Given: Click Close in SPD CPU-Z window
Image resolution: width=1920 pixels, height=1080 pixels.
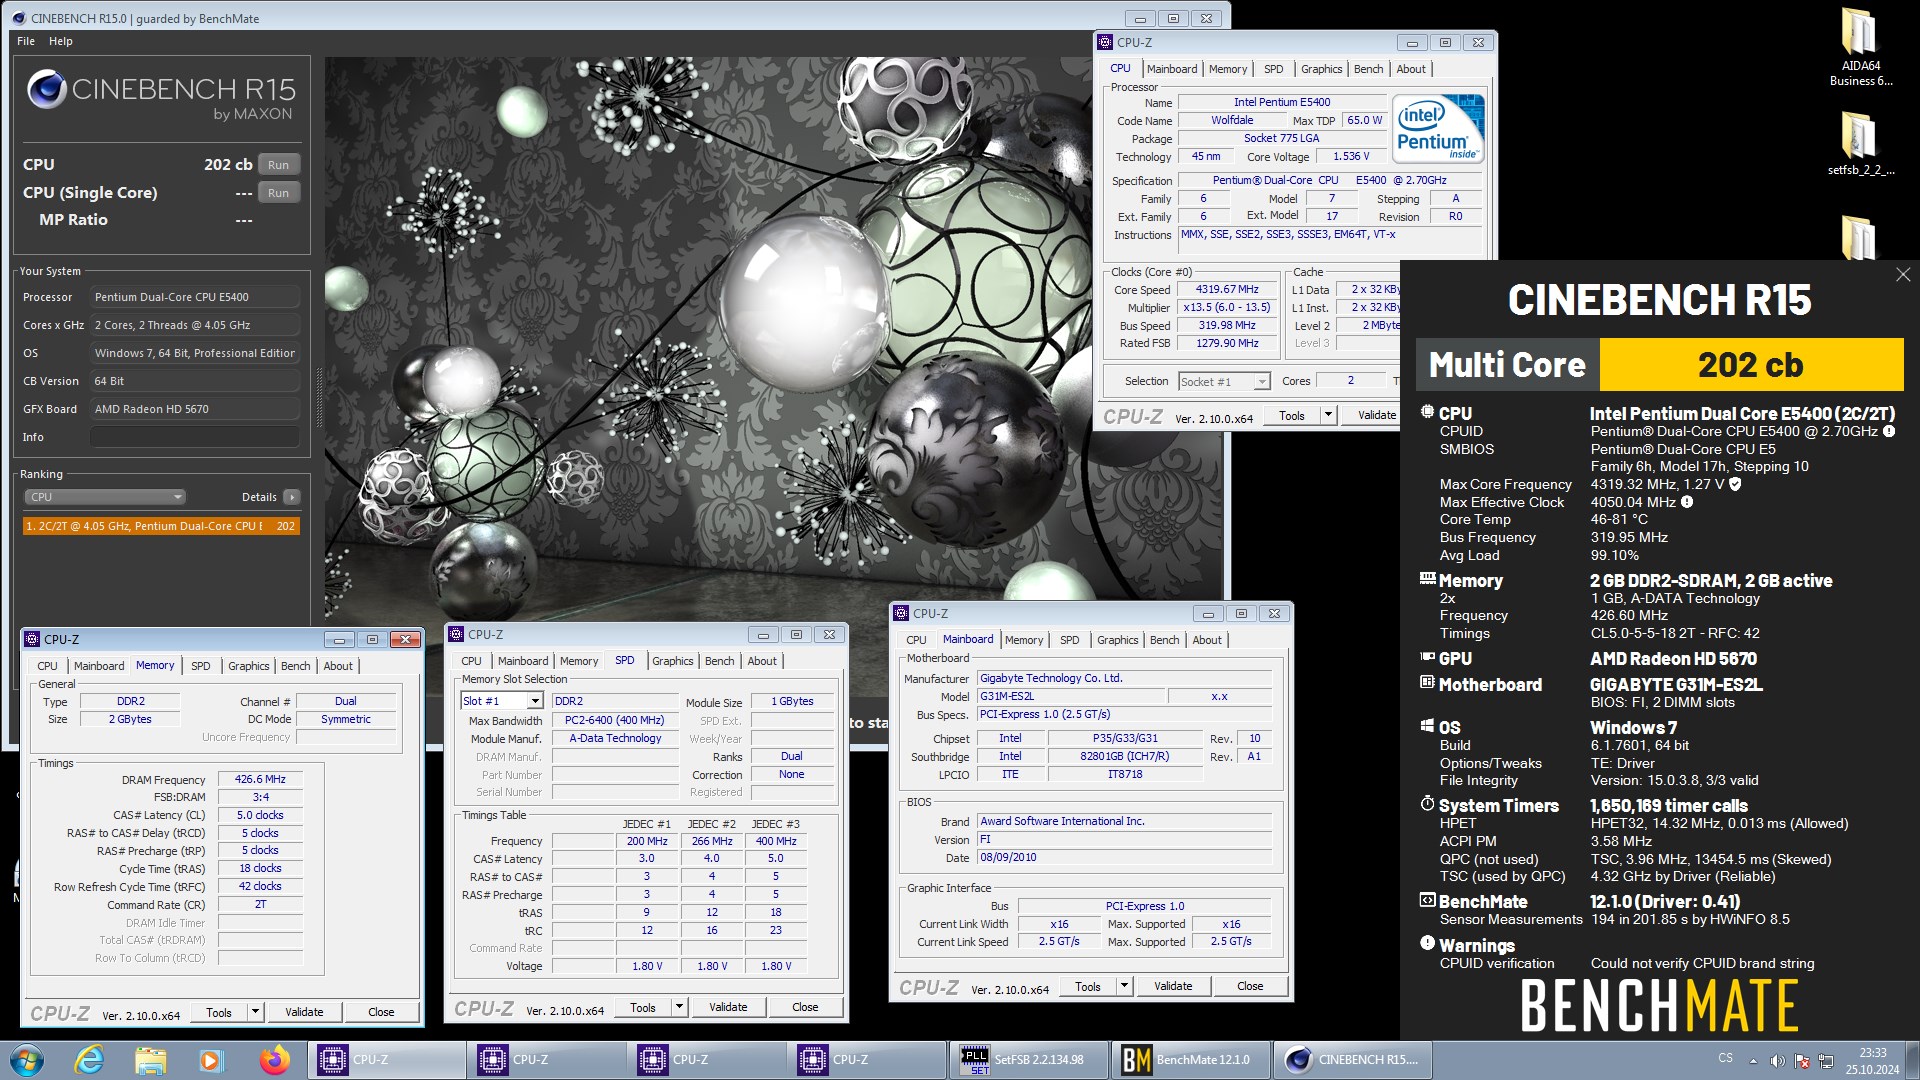Looking at the screenshot, I should [x=805, y=1007].
